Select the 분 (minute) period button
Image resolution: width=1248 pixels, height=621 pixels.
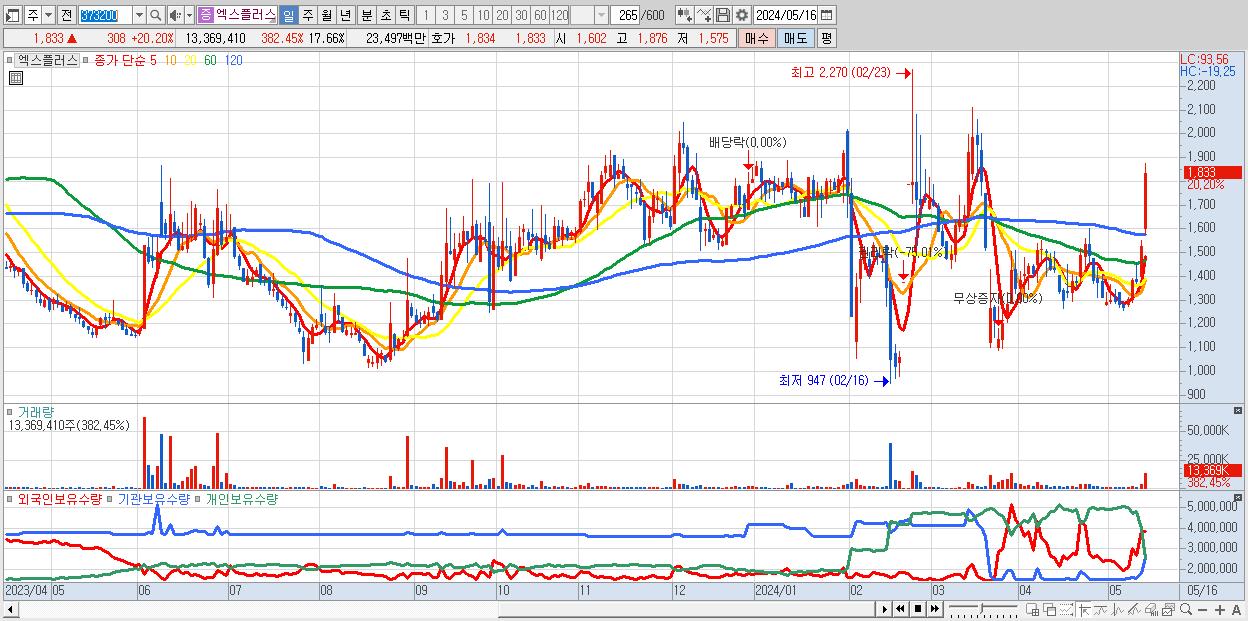pyautogui.click(x=366, y=15)
